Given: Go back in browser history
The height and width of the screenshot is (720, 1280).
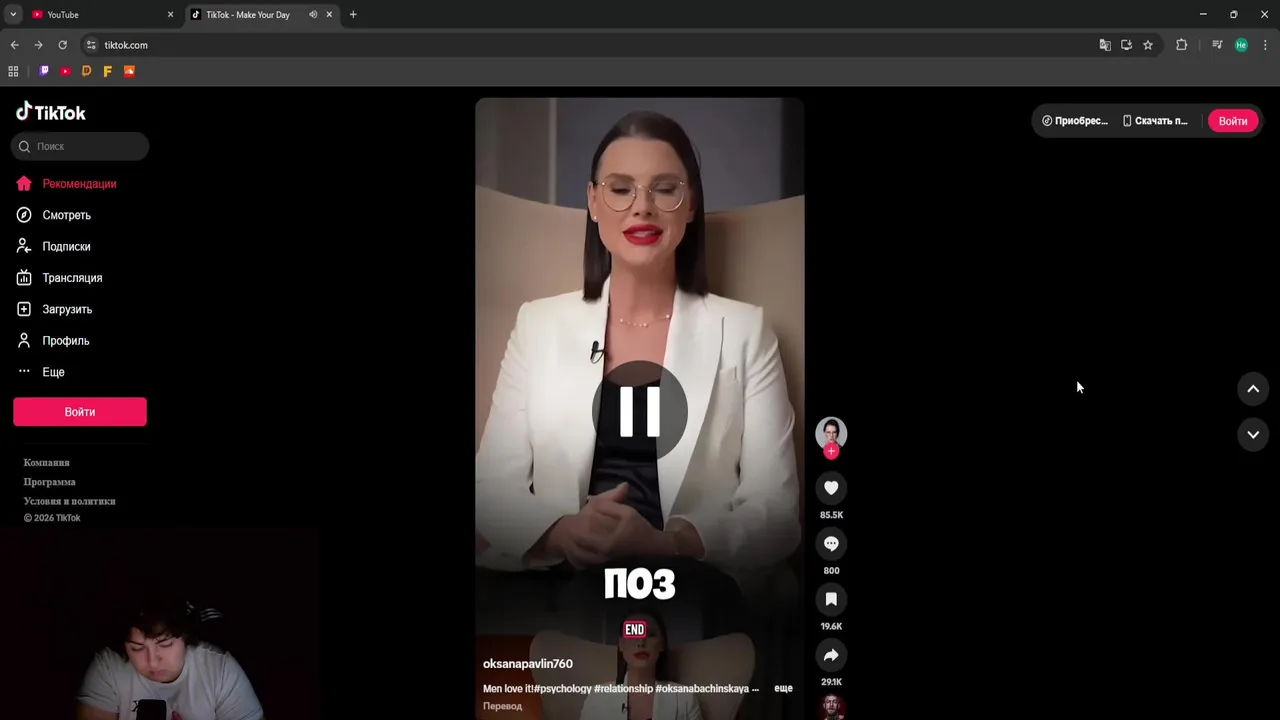Looking at the screenshot, I should (15, 45).
